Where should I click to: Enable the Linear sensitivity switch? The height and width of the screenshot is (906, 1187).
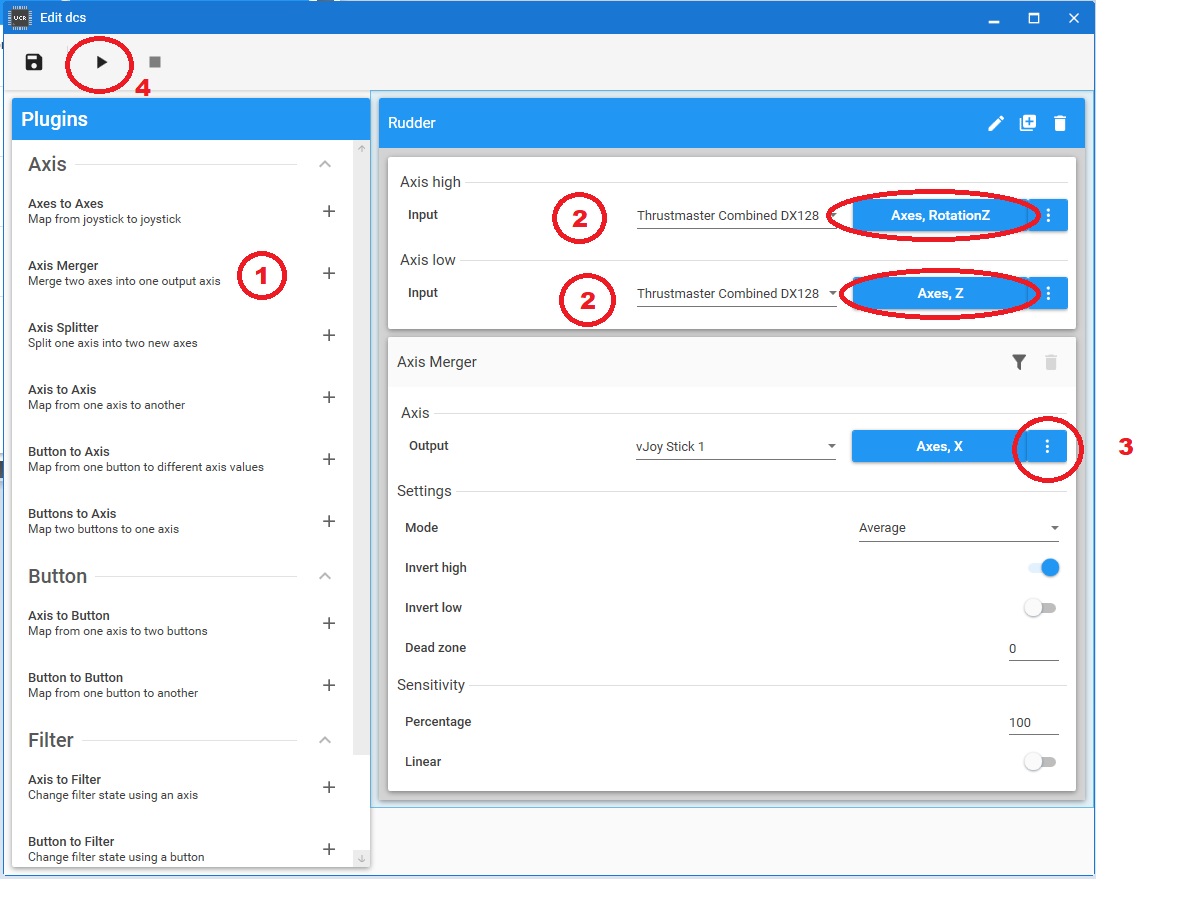tap(1039, 762)
